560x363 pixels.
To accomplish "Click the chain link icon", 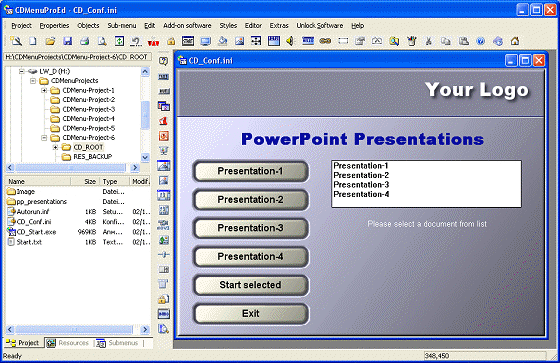I will coord(325,41).
